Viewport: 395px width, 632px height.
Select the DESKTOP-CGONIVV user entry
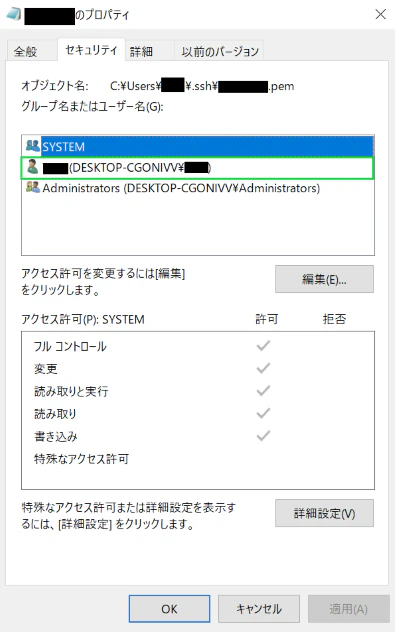(x=198, y=168)
